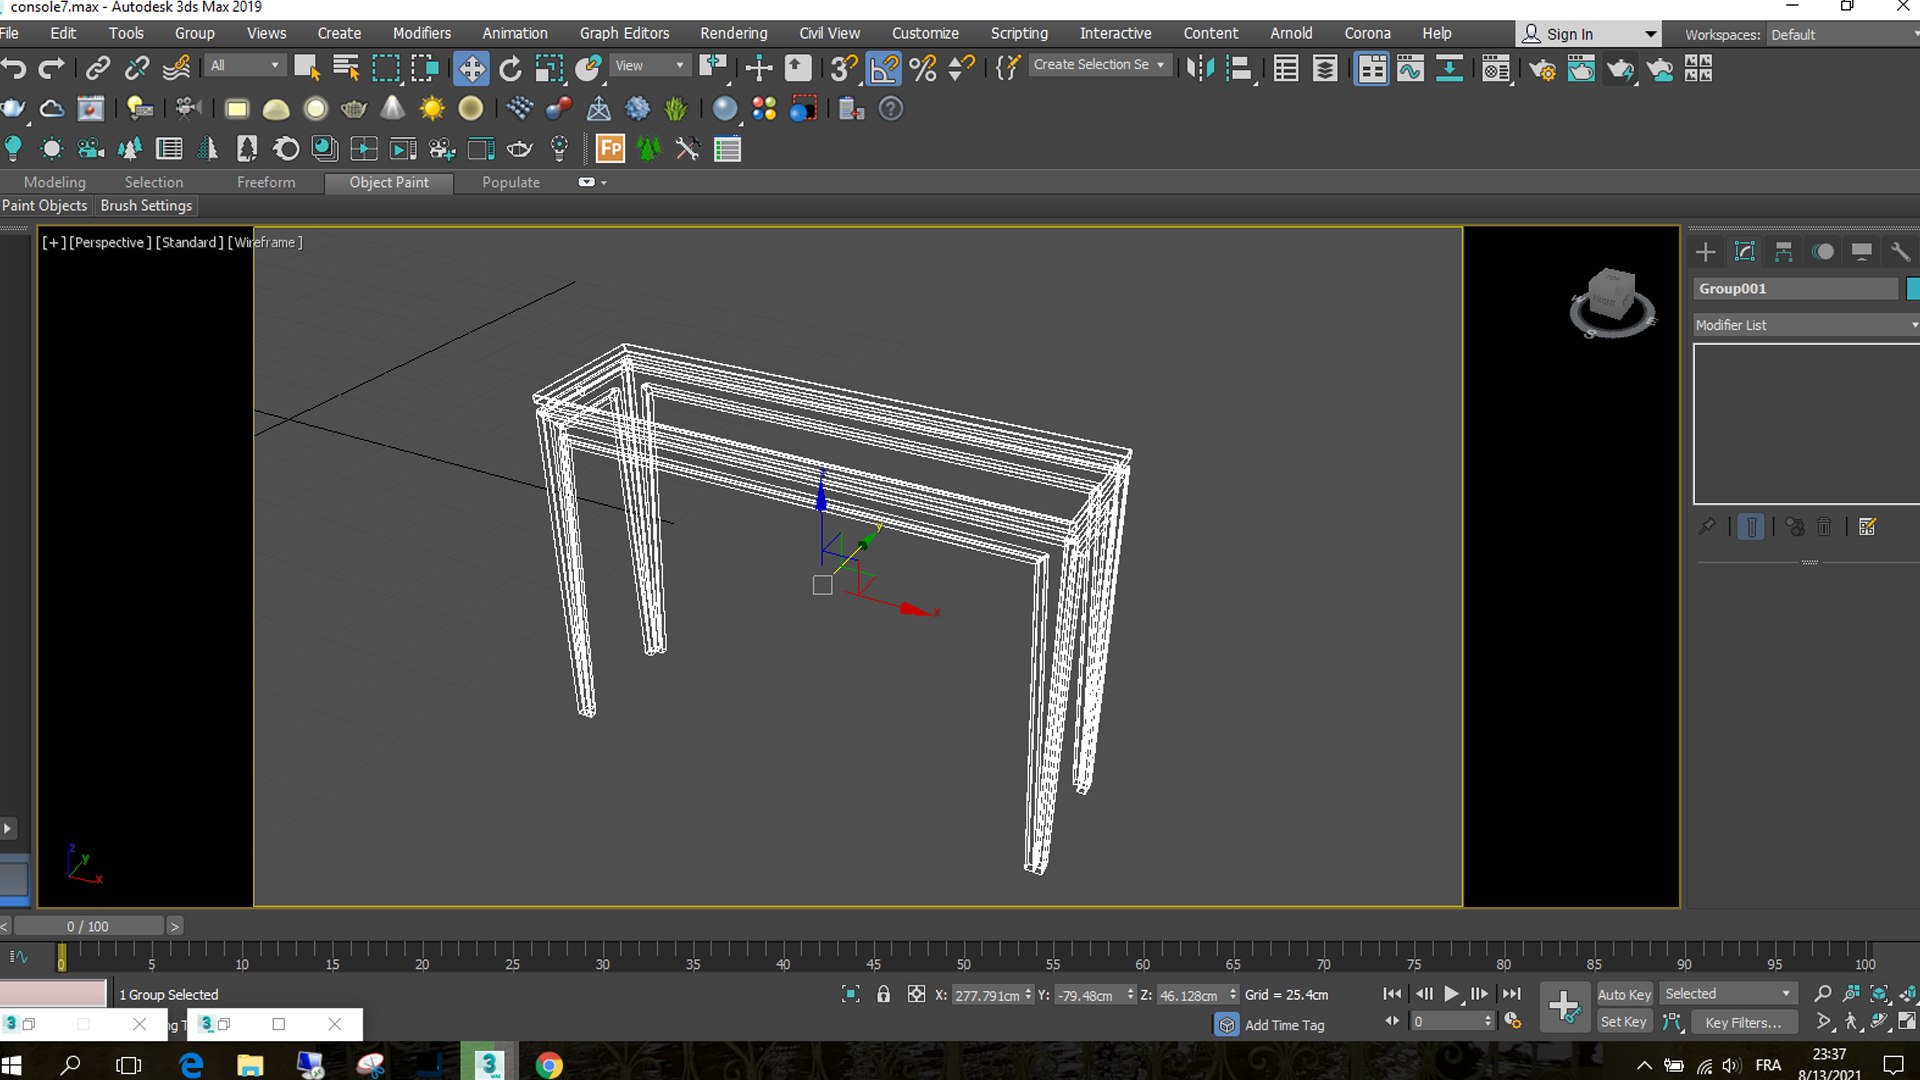Viewport: 1920px width, 1080px height.
Task: Select the Rotate tool in main toolbar
Action: coord(510,68)
